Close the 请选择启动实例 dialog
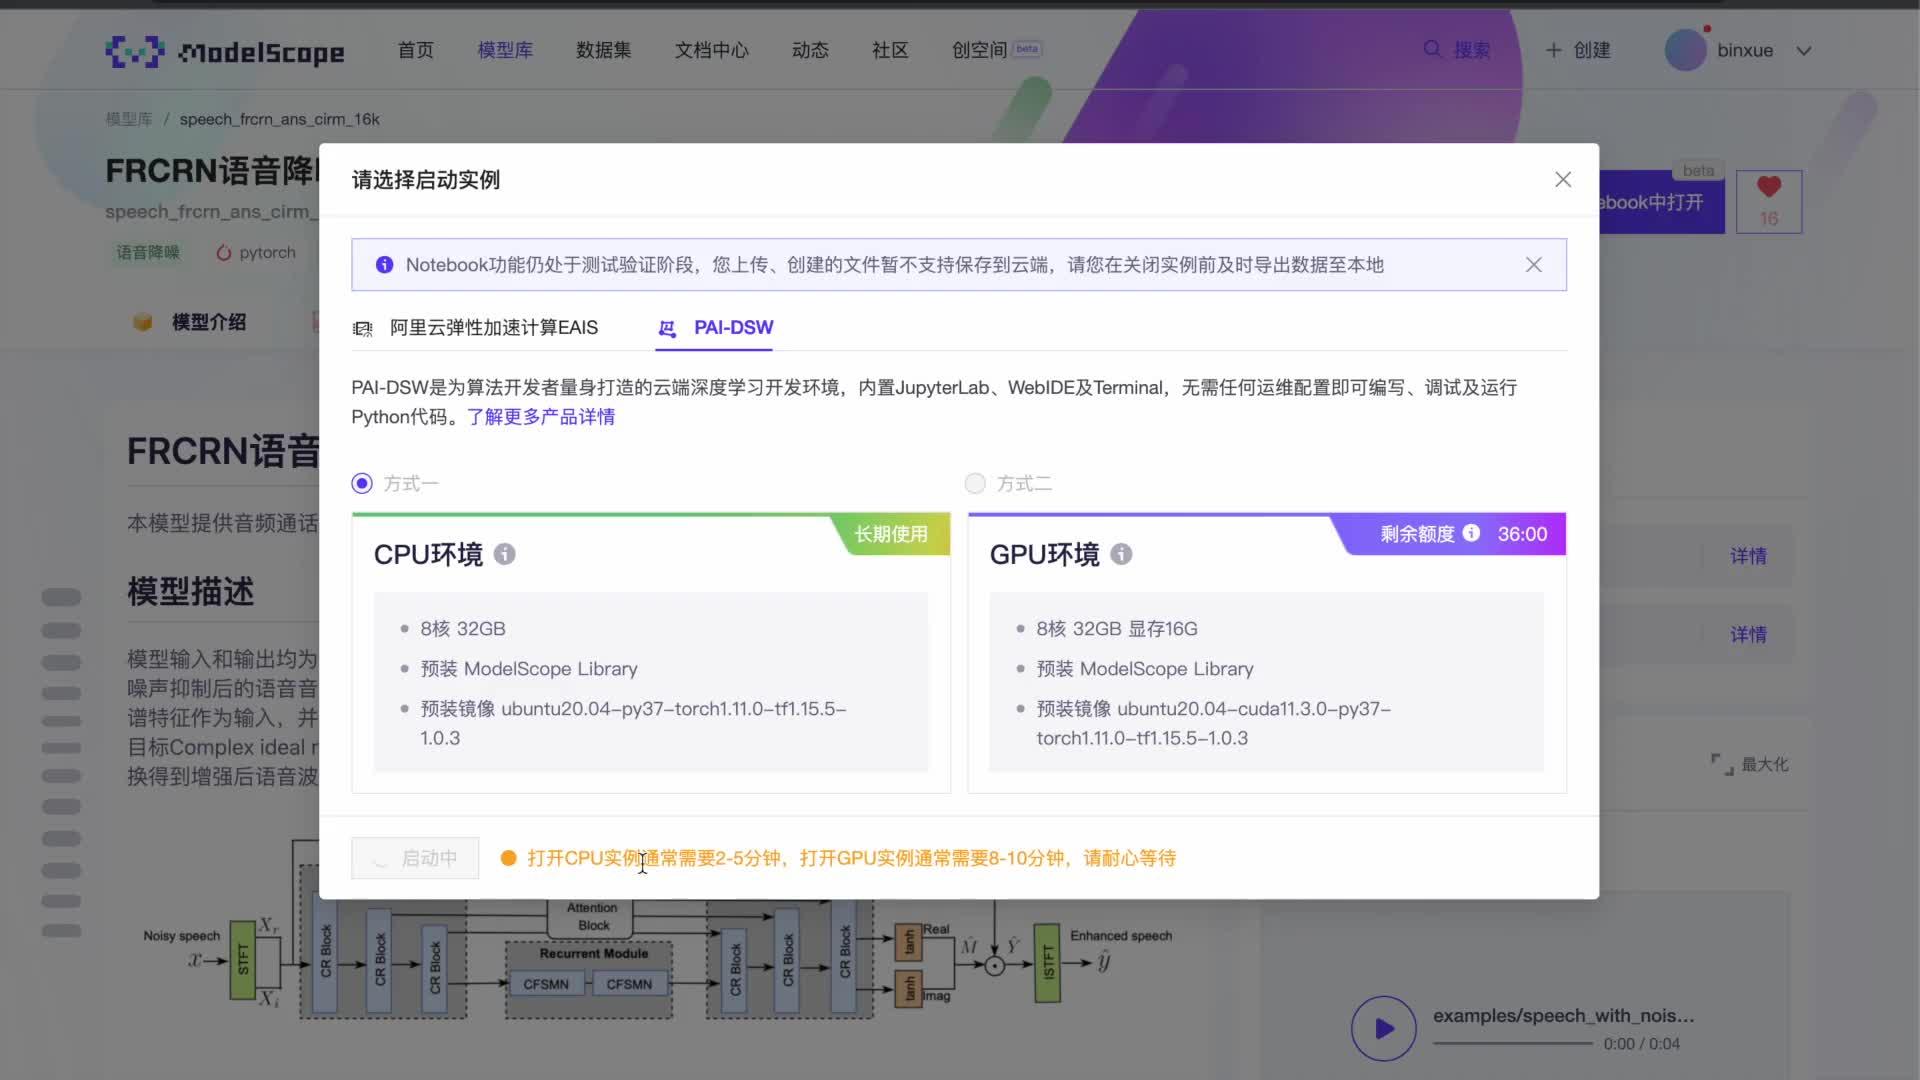The height and width of the screenshot is (1080, 1920). tap(1563, 179)
